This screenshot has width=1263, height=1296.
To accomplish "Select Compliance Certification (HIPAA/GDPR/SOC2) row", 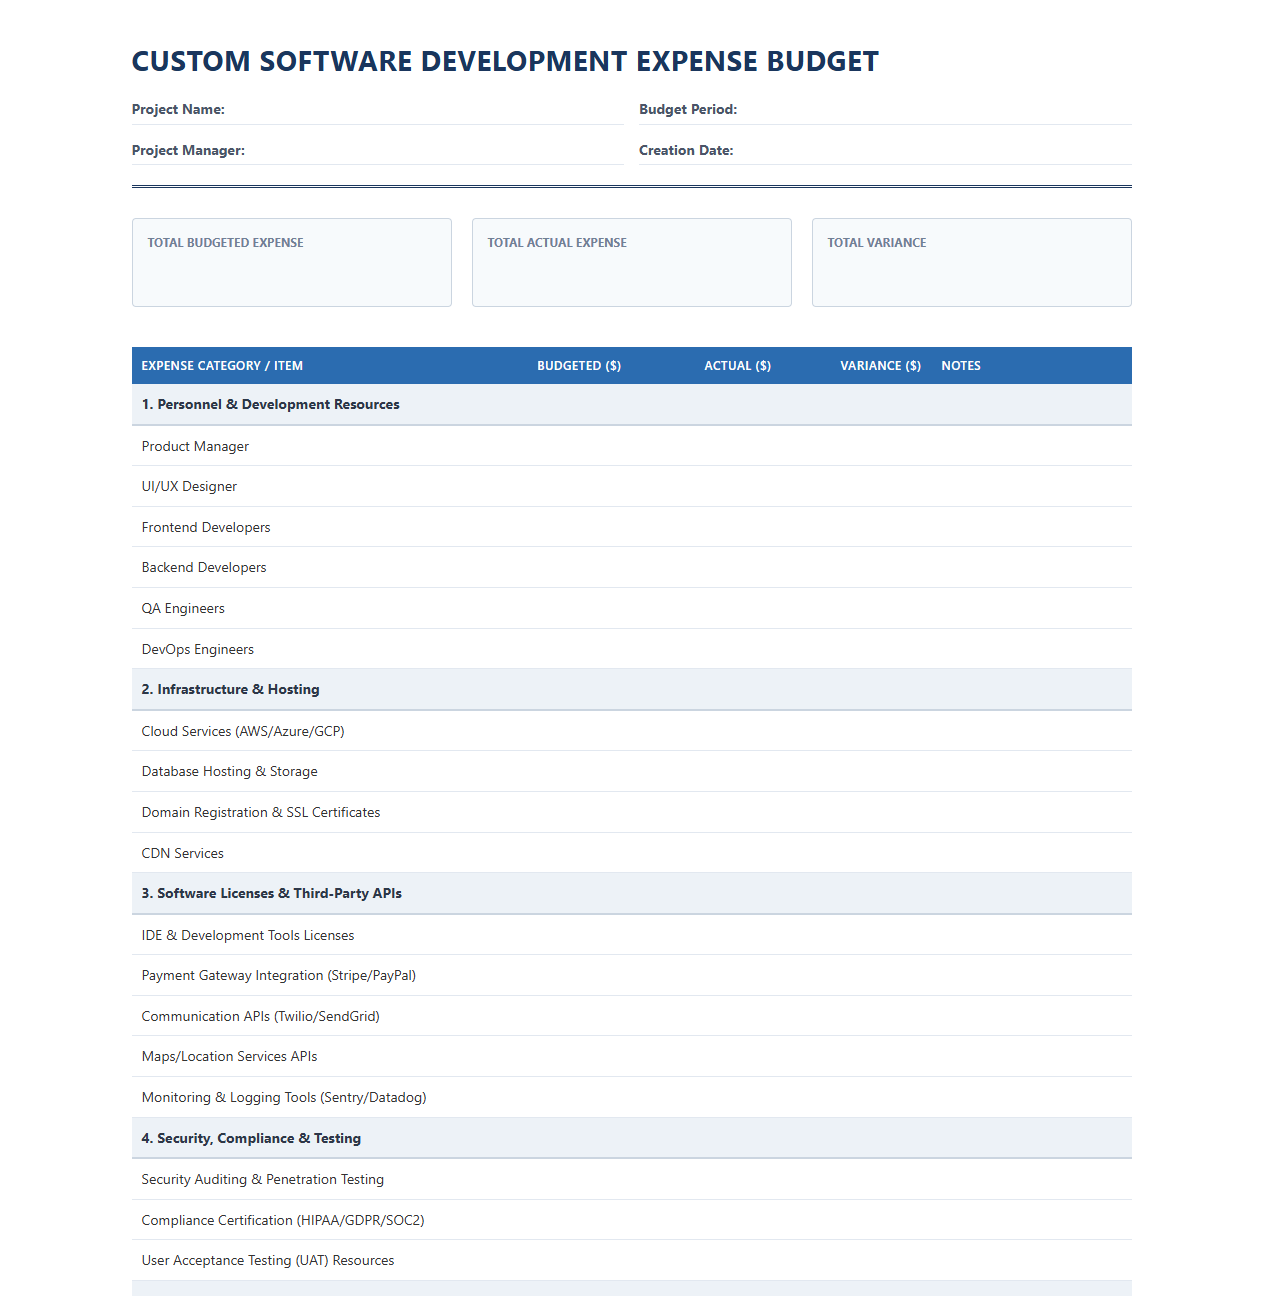I will (632, 1220).
